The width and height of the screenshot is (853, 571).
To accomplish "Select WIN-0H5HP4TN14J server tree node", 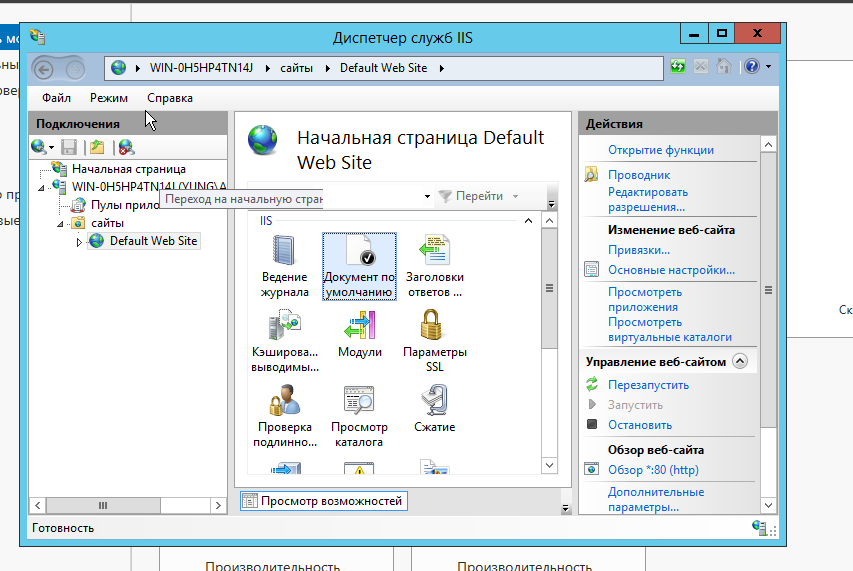I will [x=149, y=187].
